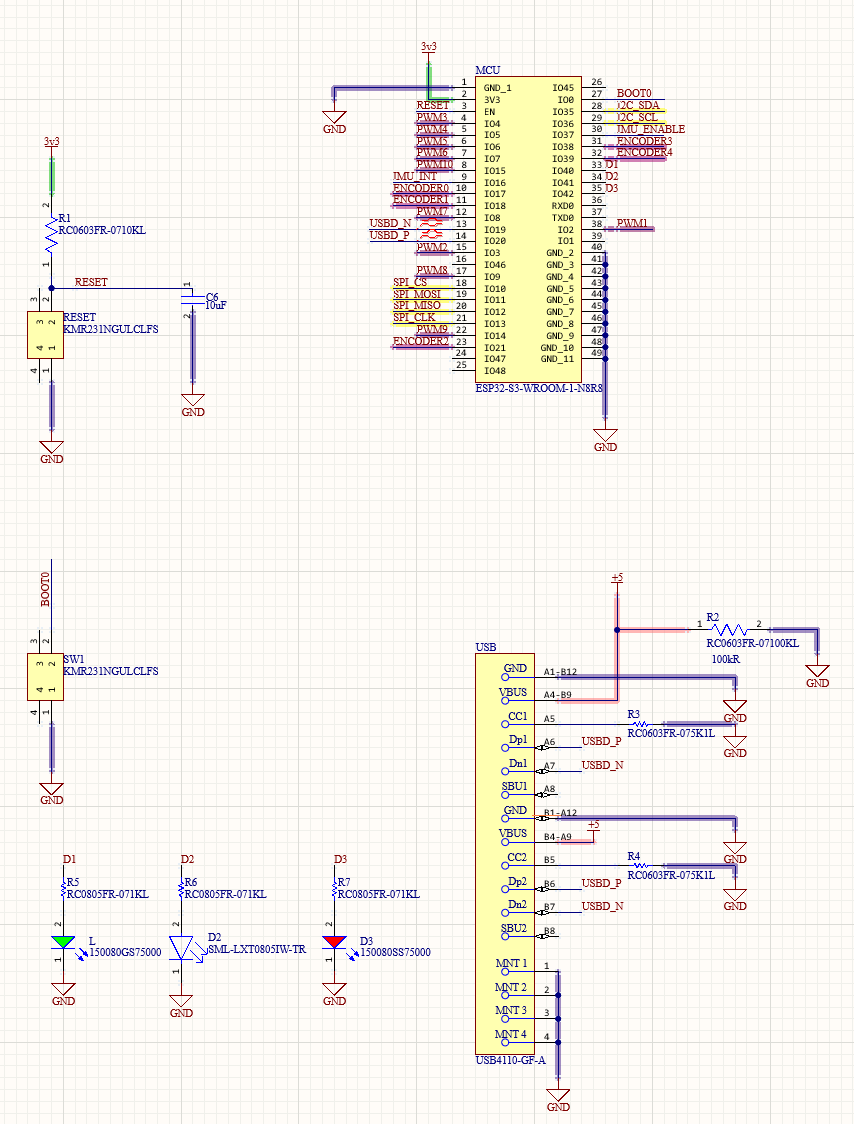This screenshot has height=1124, width=854.
Task: Select the 100kR value text under R2
Action: 726,659
